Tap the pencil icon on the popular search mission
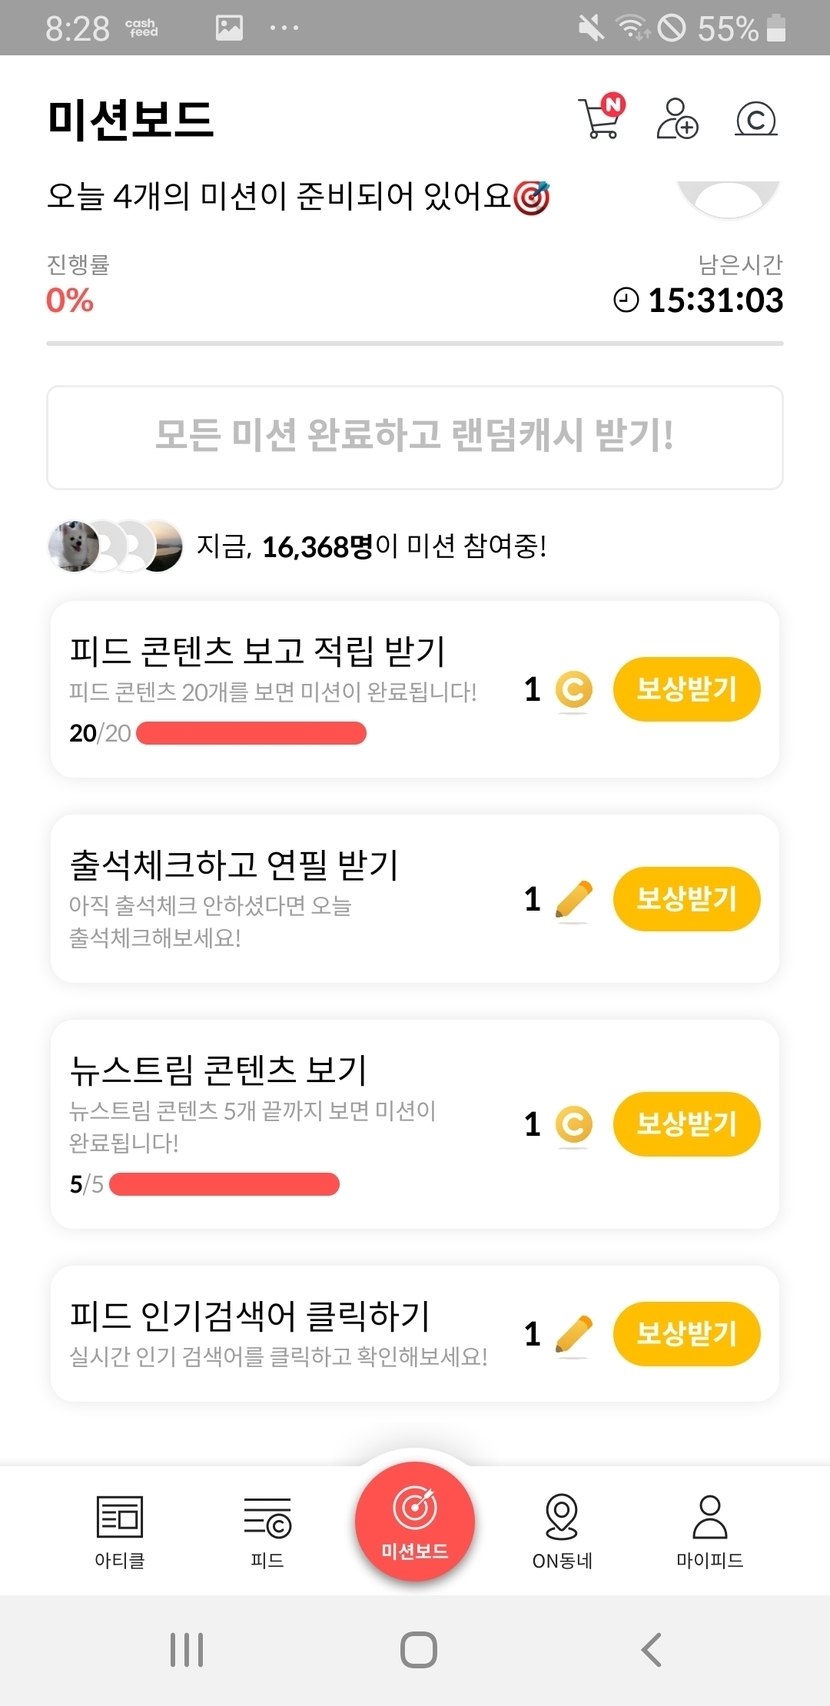Image resolution: width=830 pixels, height=1706 pixels. [x=573, y=1335]
